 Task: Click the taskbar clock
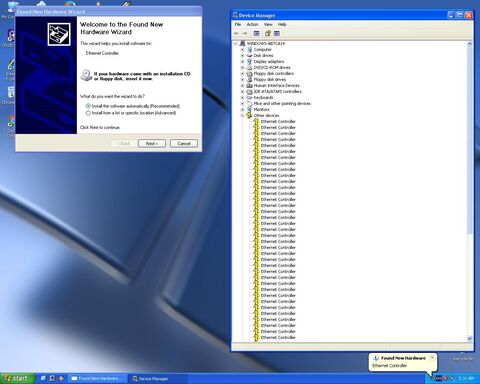click(466, 378)
